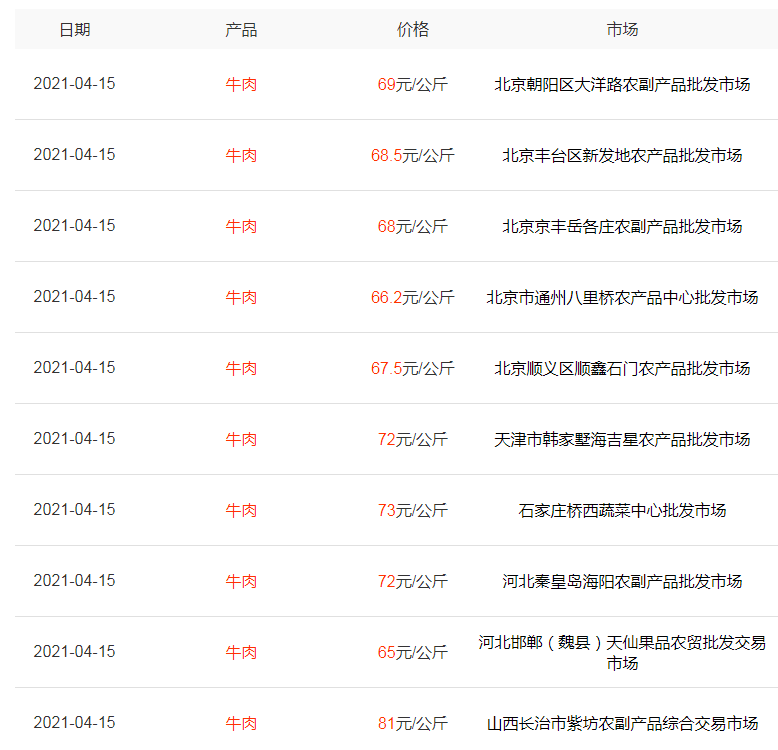Click date 2021-04-15 in 北京京丰岳各庄 row
778x750 pixels.
point(74,225)
